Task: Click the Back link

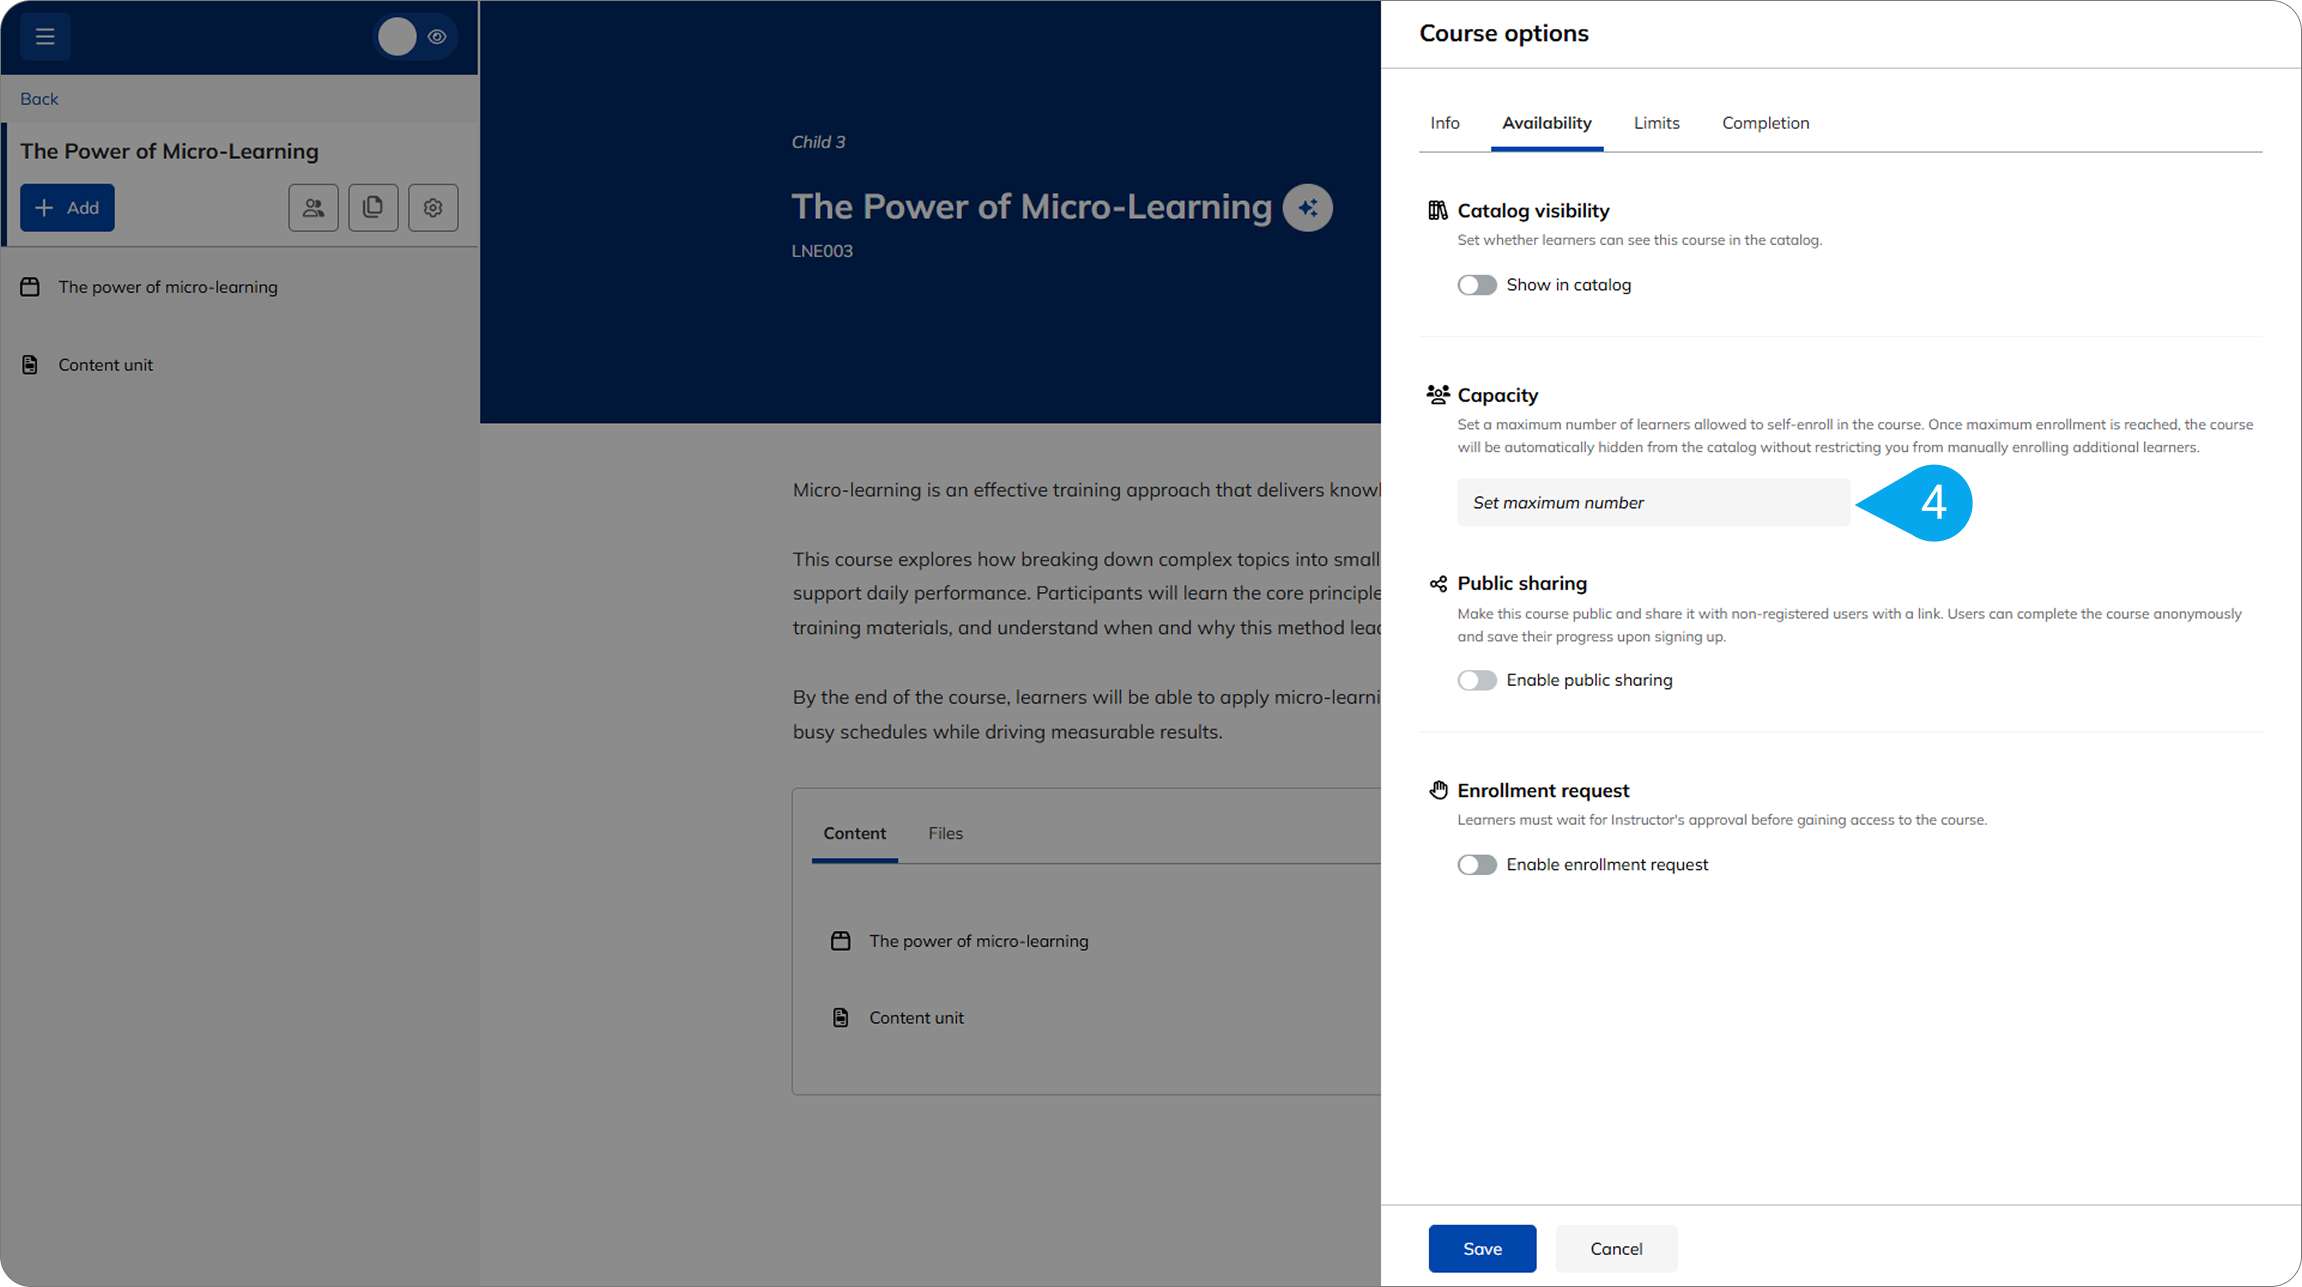Action: [39, 99]
